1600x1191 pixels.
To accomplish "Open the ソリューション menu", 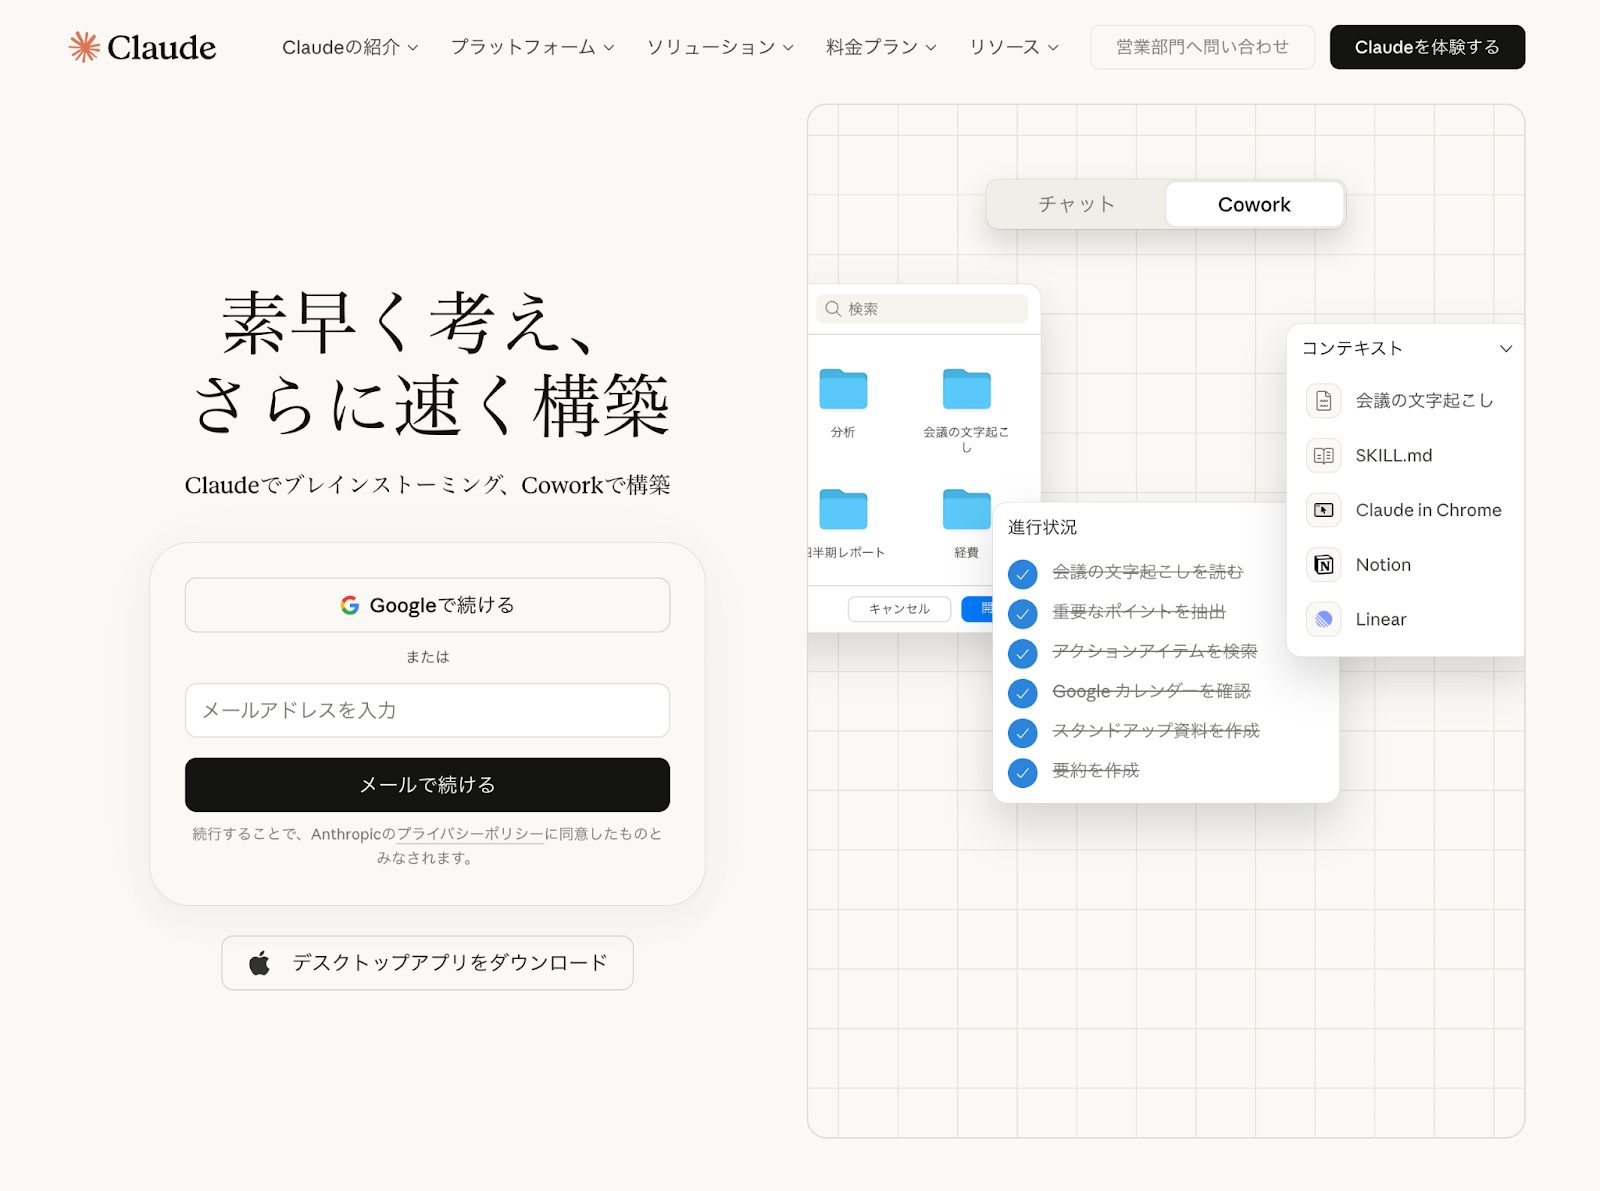I will (x=718, y=46).
